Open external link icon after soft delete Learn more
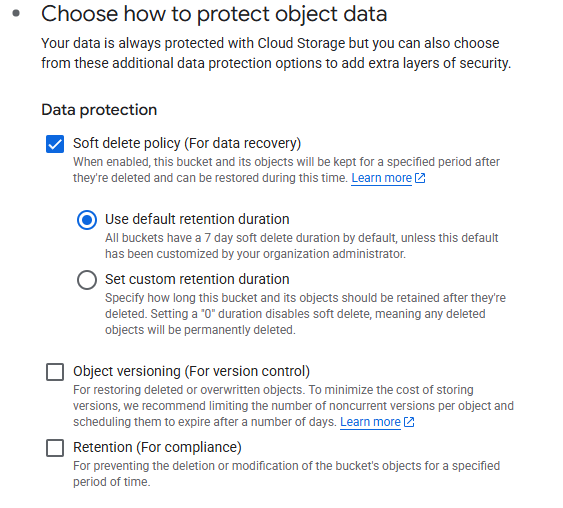The width and height of the screenshot is (563, 508). [x=420, y=178]
